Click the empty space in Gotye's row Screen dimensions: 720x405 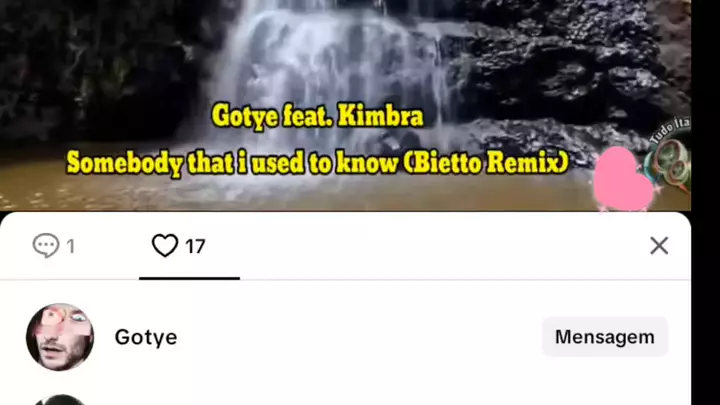358,337
